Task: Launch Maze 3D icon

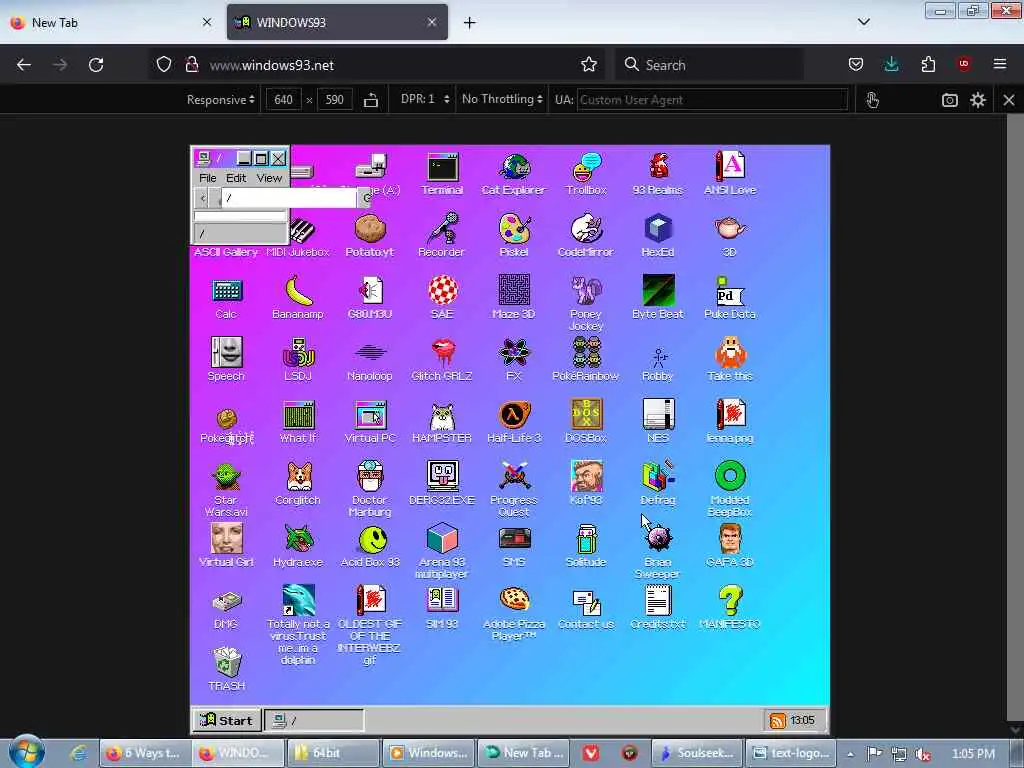Action: [x=514, y=297]
